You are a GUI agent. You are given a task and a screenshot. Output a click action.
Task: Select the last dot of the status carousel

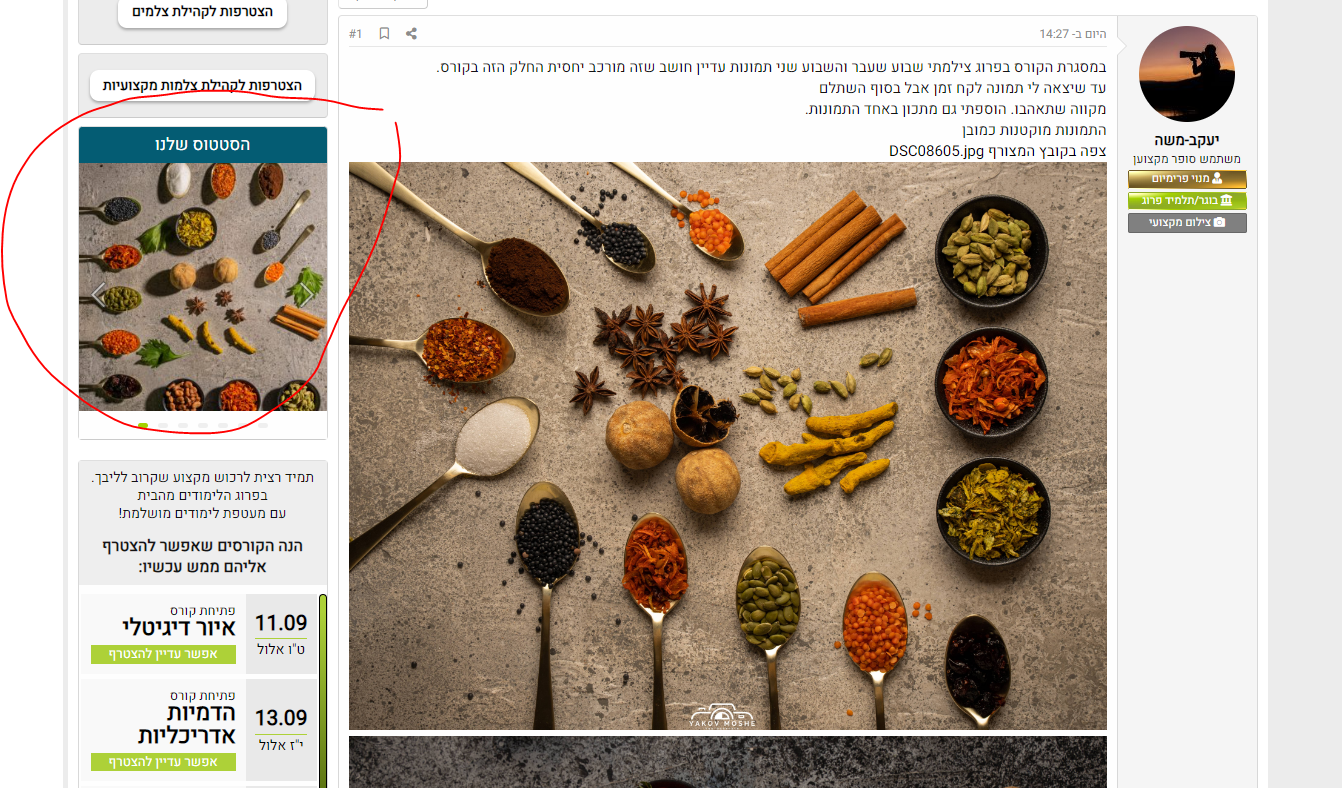pyautogui.click(x=263, y=426)
